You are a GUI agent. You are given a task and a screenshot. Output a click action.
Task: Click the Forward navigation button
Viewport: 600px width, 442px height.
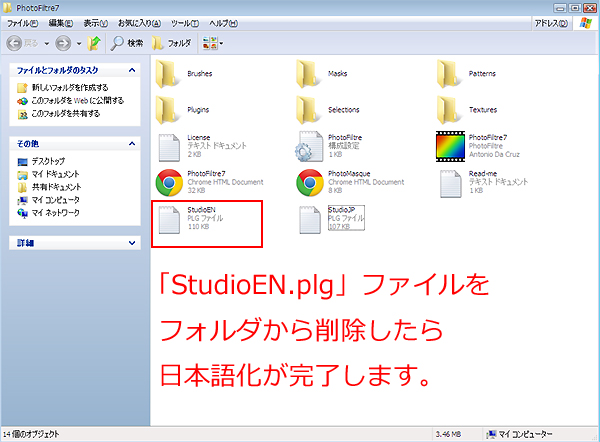click(63, 43)
